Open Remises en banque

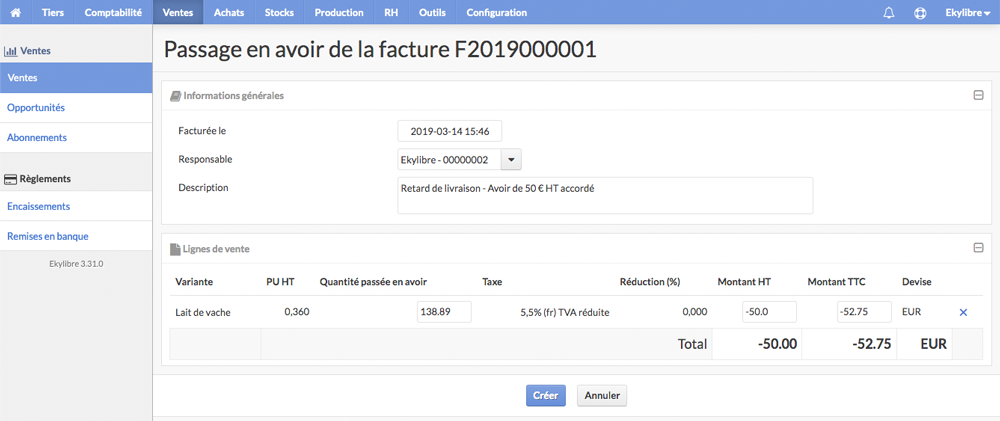[76, 236]
